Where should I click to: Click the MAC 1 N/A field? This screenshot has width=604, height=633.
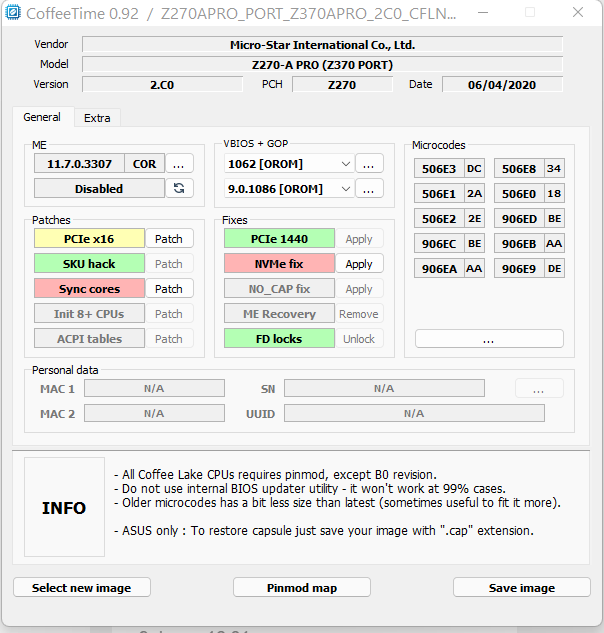[154, 388]
